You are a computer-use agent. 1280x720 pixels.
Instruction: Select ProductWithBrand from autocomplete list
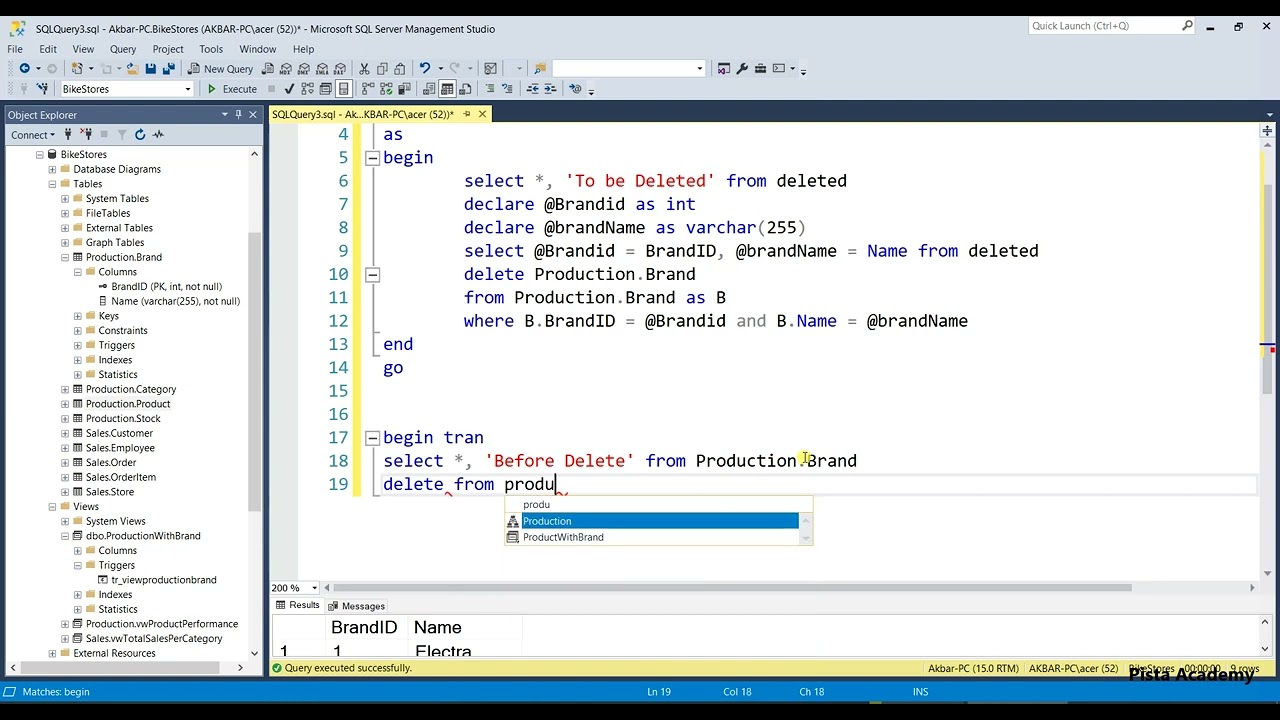[x=652, y=537]
